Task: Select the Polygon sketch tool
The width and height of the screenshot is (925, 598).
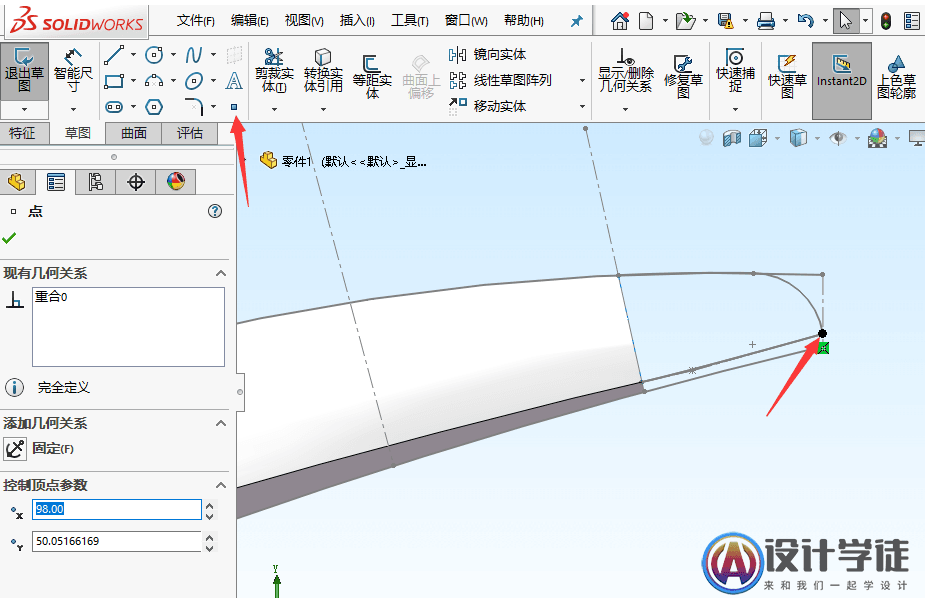Action: (154, 107)
